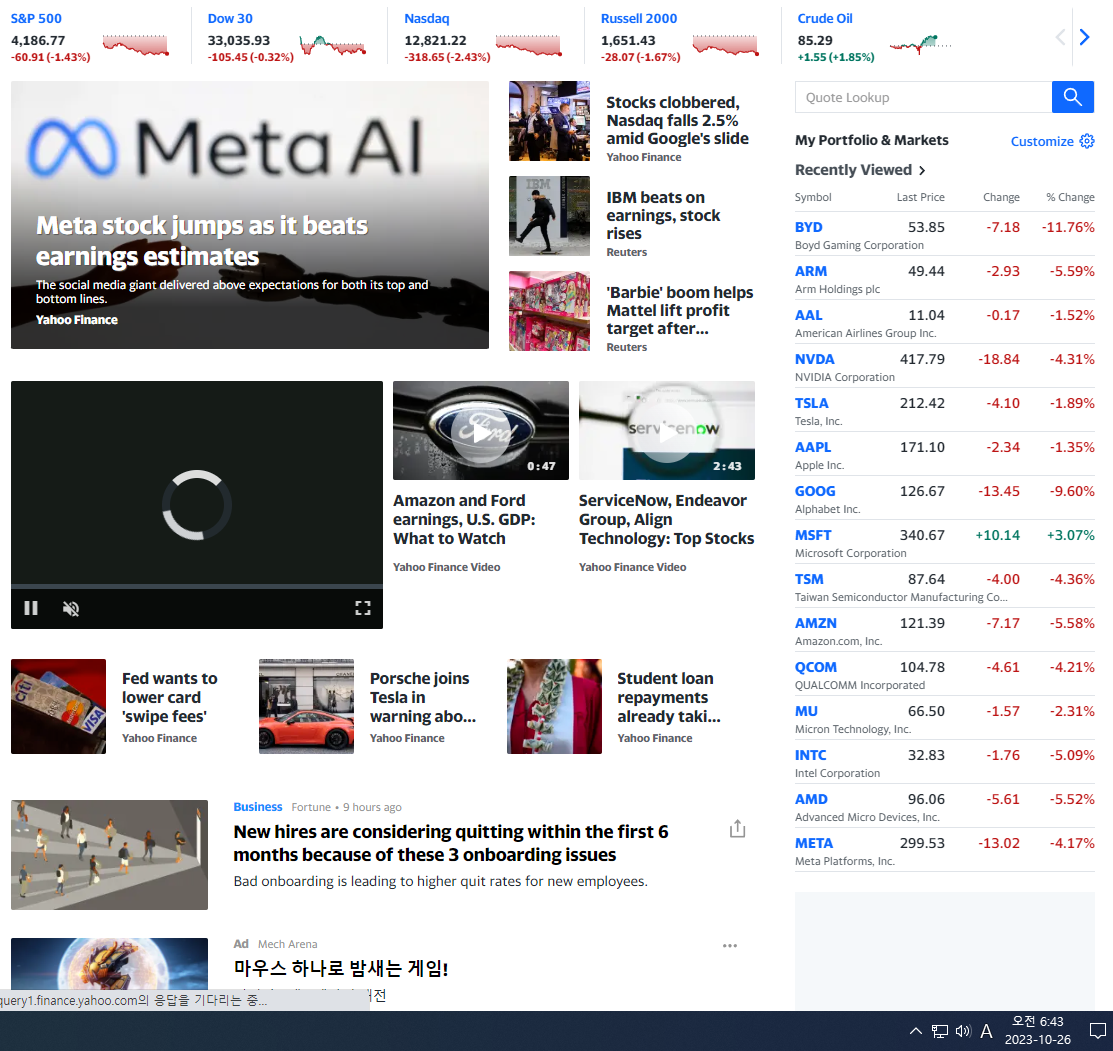Open the META ticker symbol

point(814,843)
